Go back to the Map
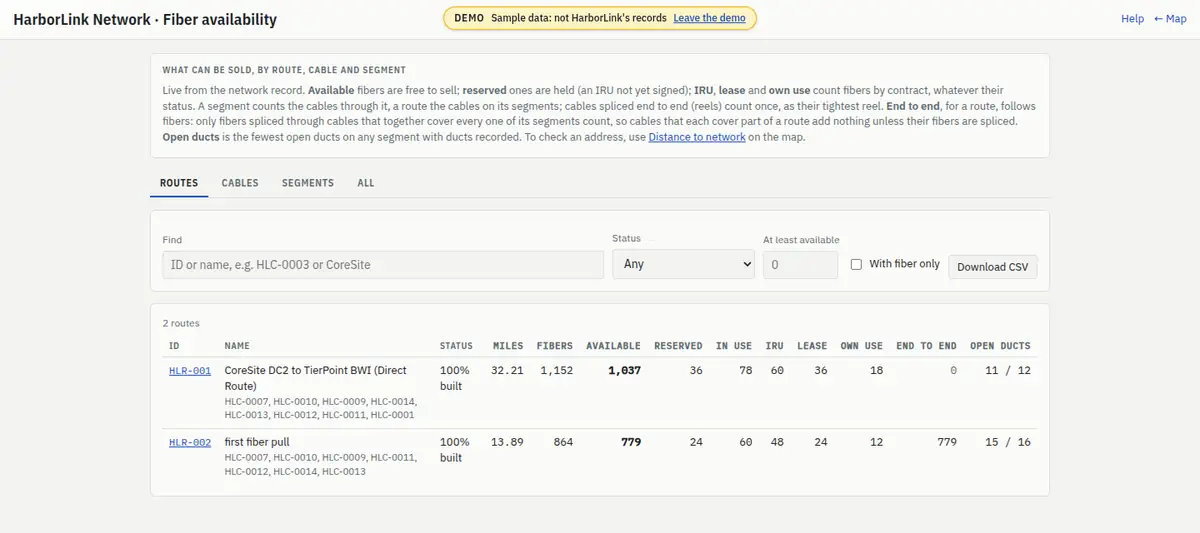Screen dimensions: 1200x533 [x=1170, y=19]
